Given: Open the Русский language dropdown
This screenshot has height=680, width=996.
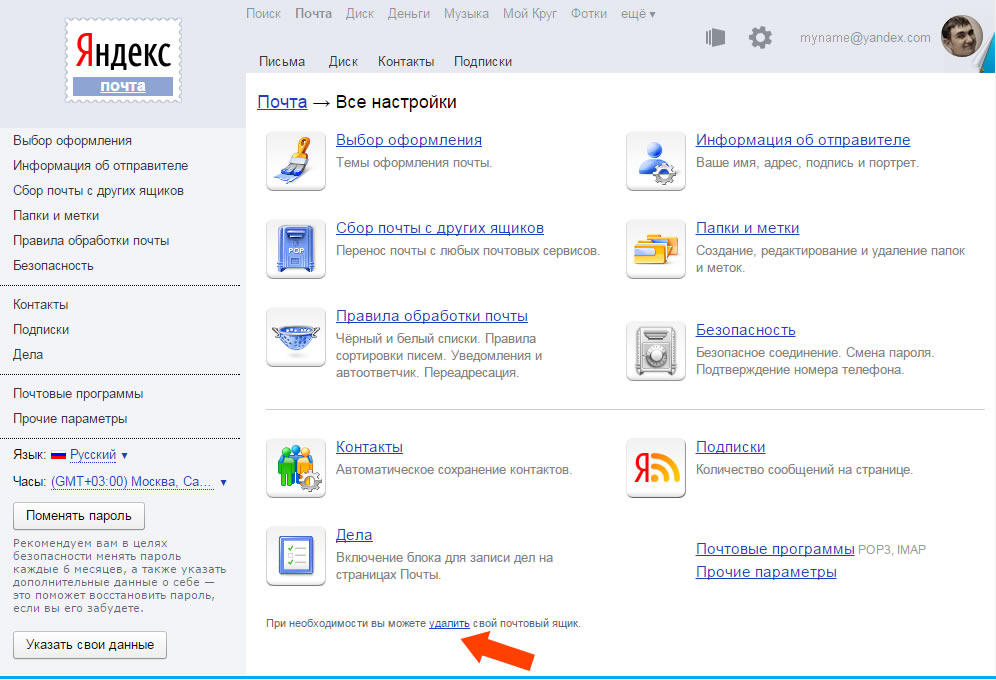Looking at the screenshot, I should tap(98, 455).
